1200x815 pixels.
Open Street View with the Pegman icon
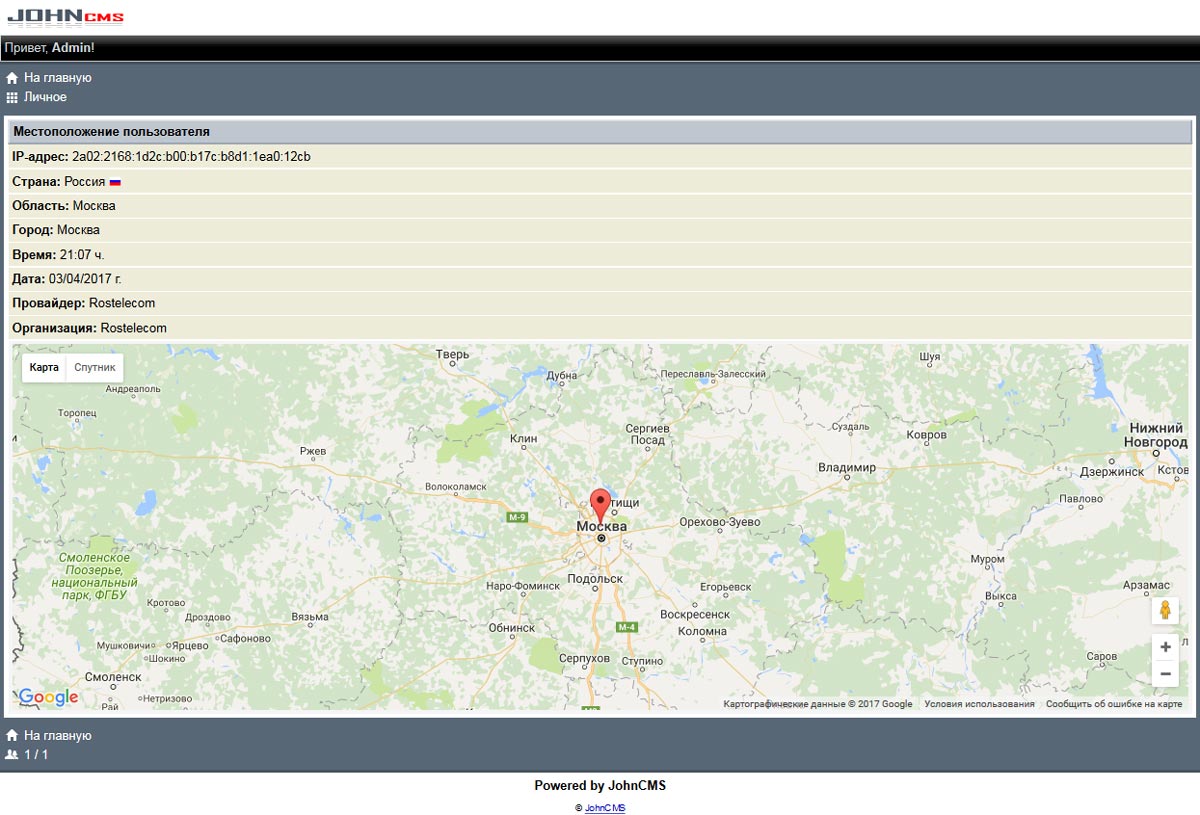(x=1165, y=610)
